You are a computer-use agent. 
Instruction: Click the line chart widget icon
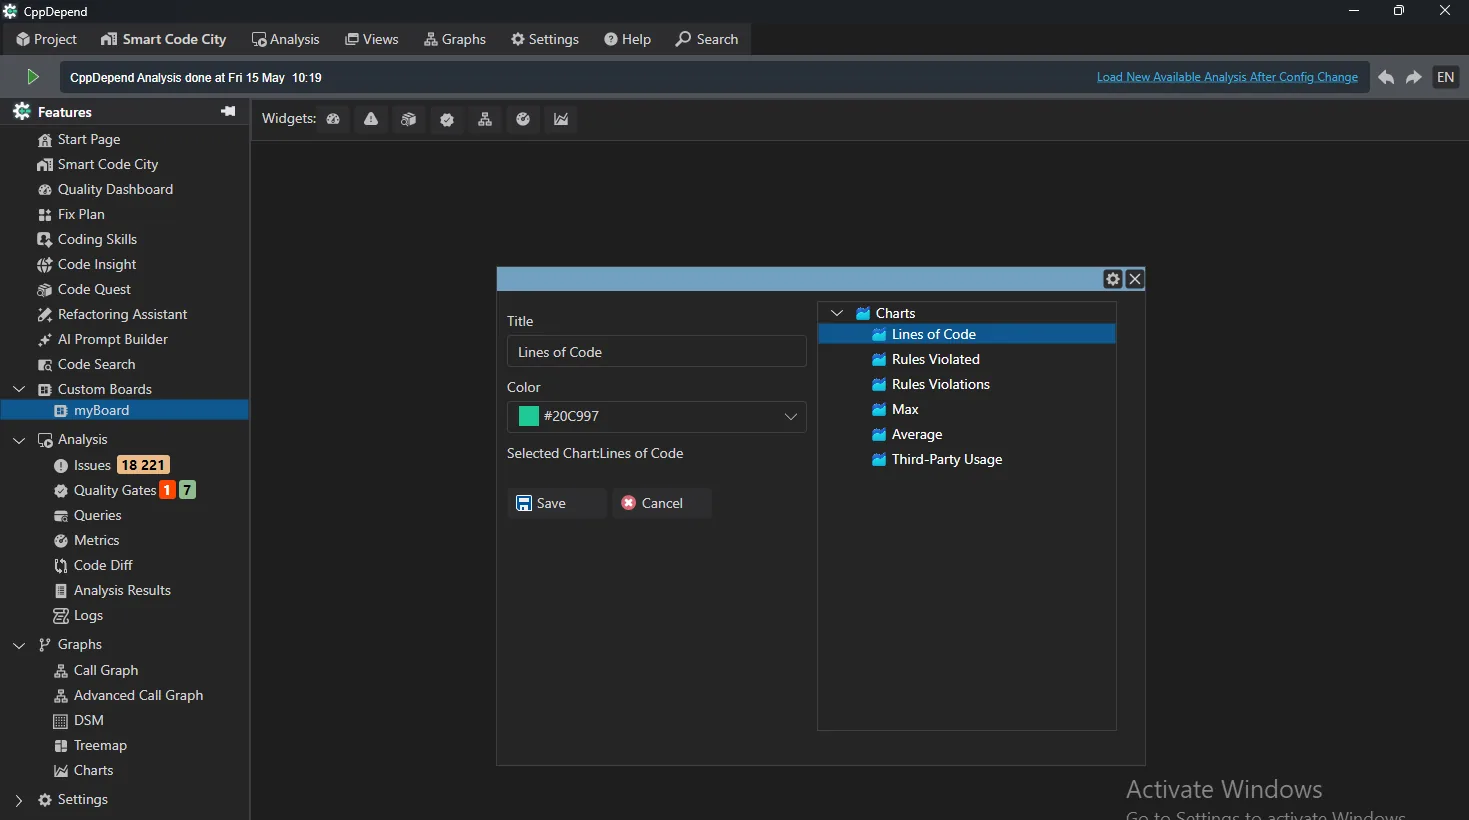click(x=561, y=119)
